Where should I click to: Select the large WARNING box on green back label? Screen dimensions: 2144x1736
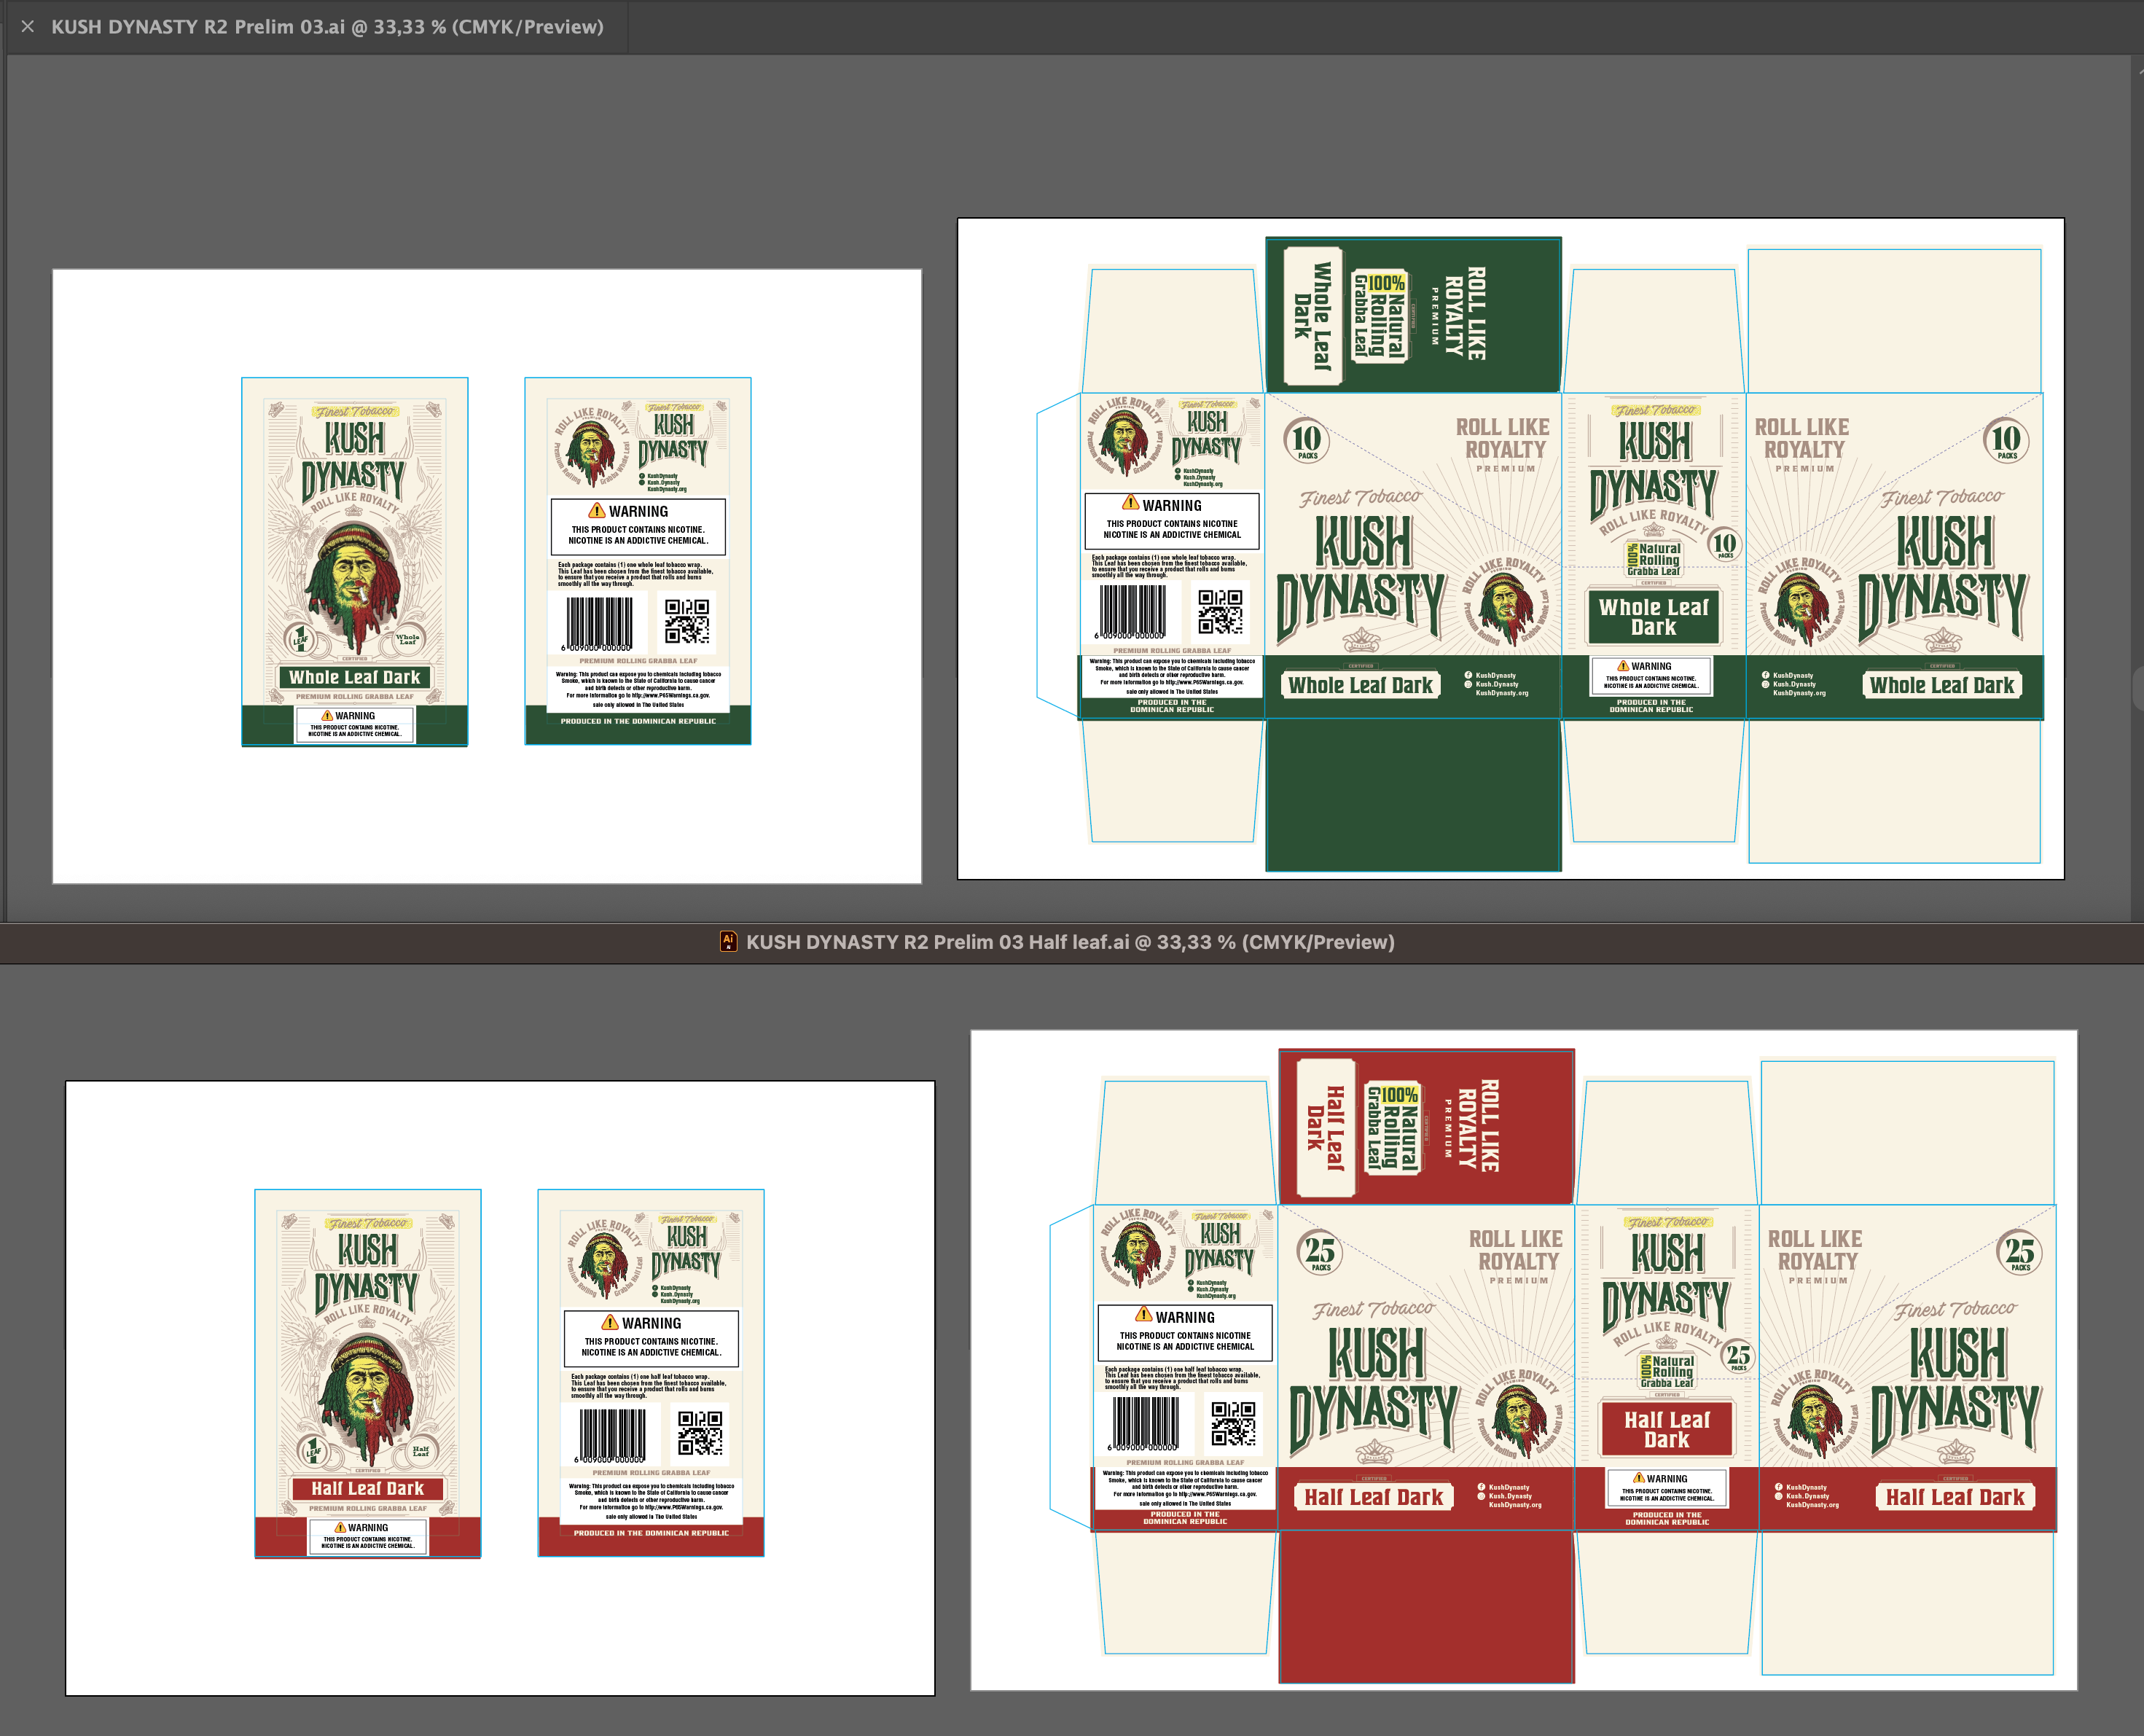[638, 527]
